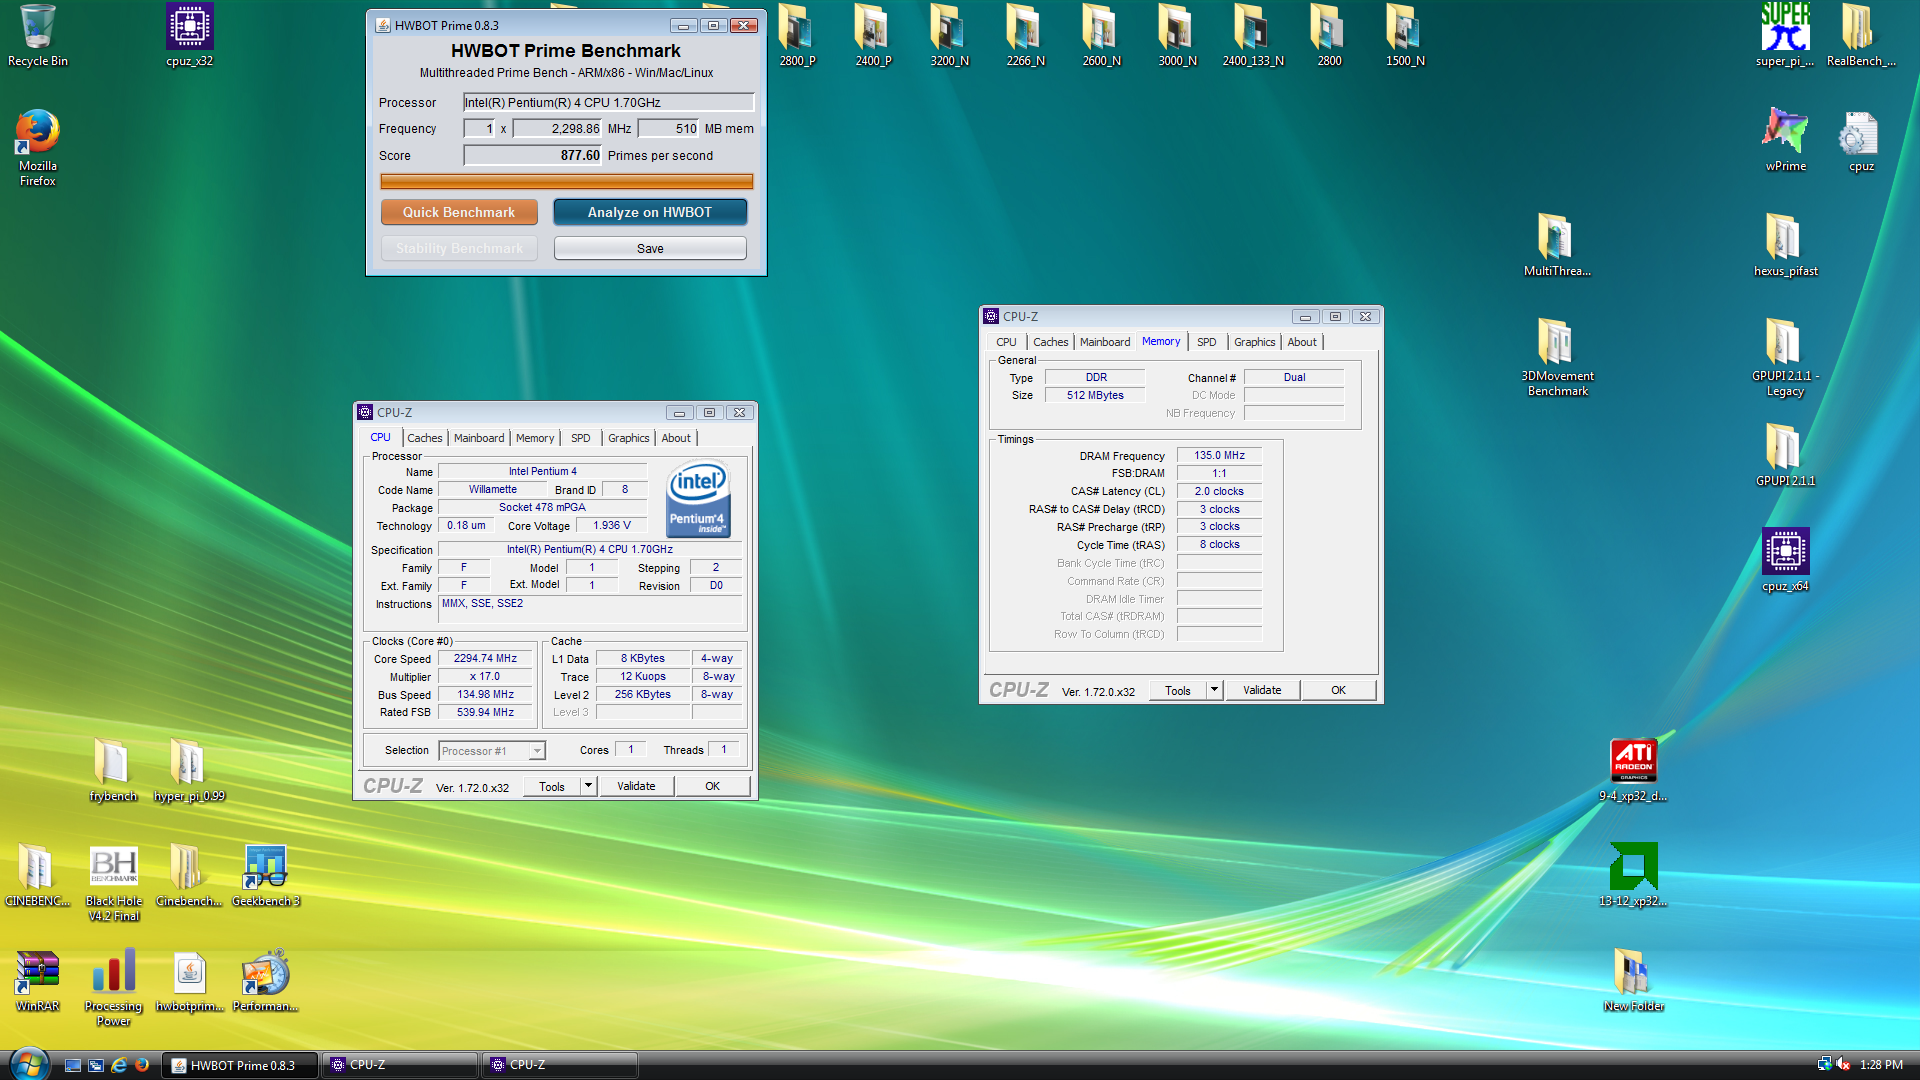Open MultiThrea... folder icon
The height and width of the screenshot is (1080, 1920).
1557,245
